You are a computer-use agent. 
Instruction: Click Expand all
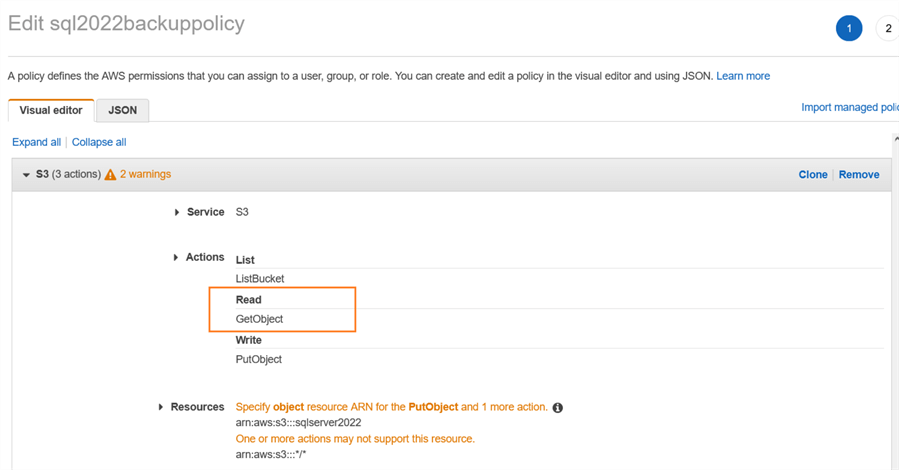coord(36,142)
